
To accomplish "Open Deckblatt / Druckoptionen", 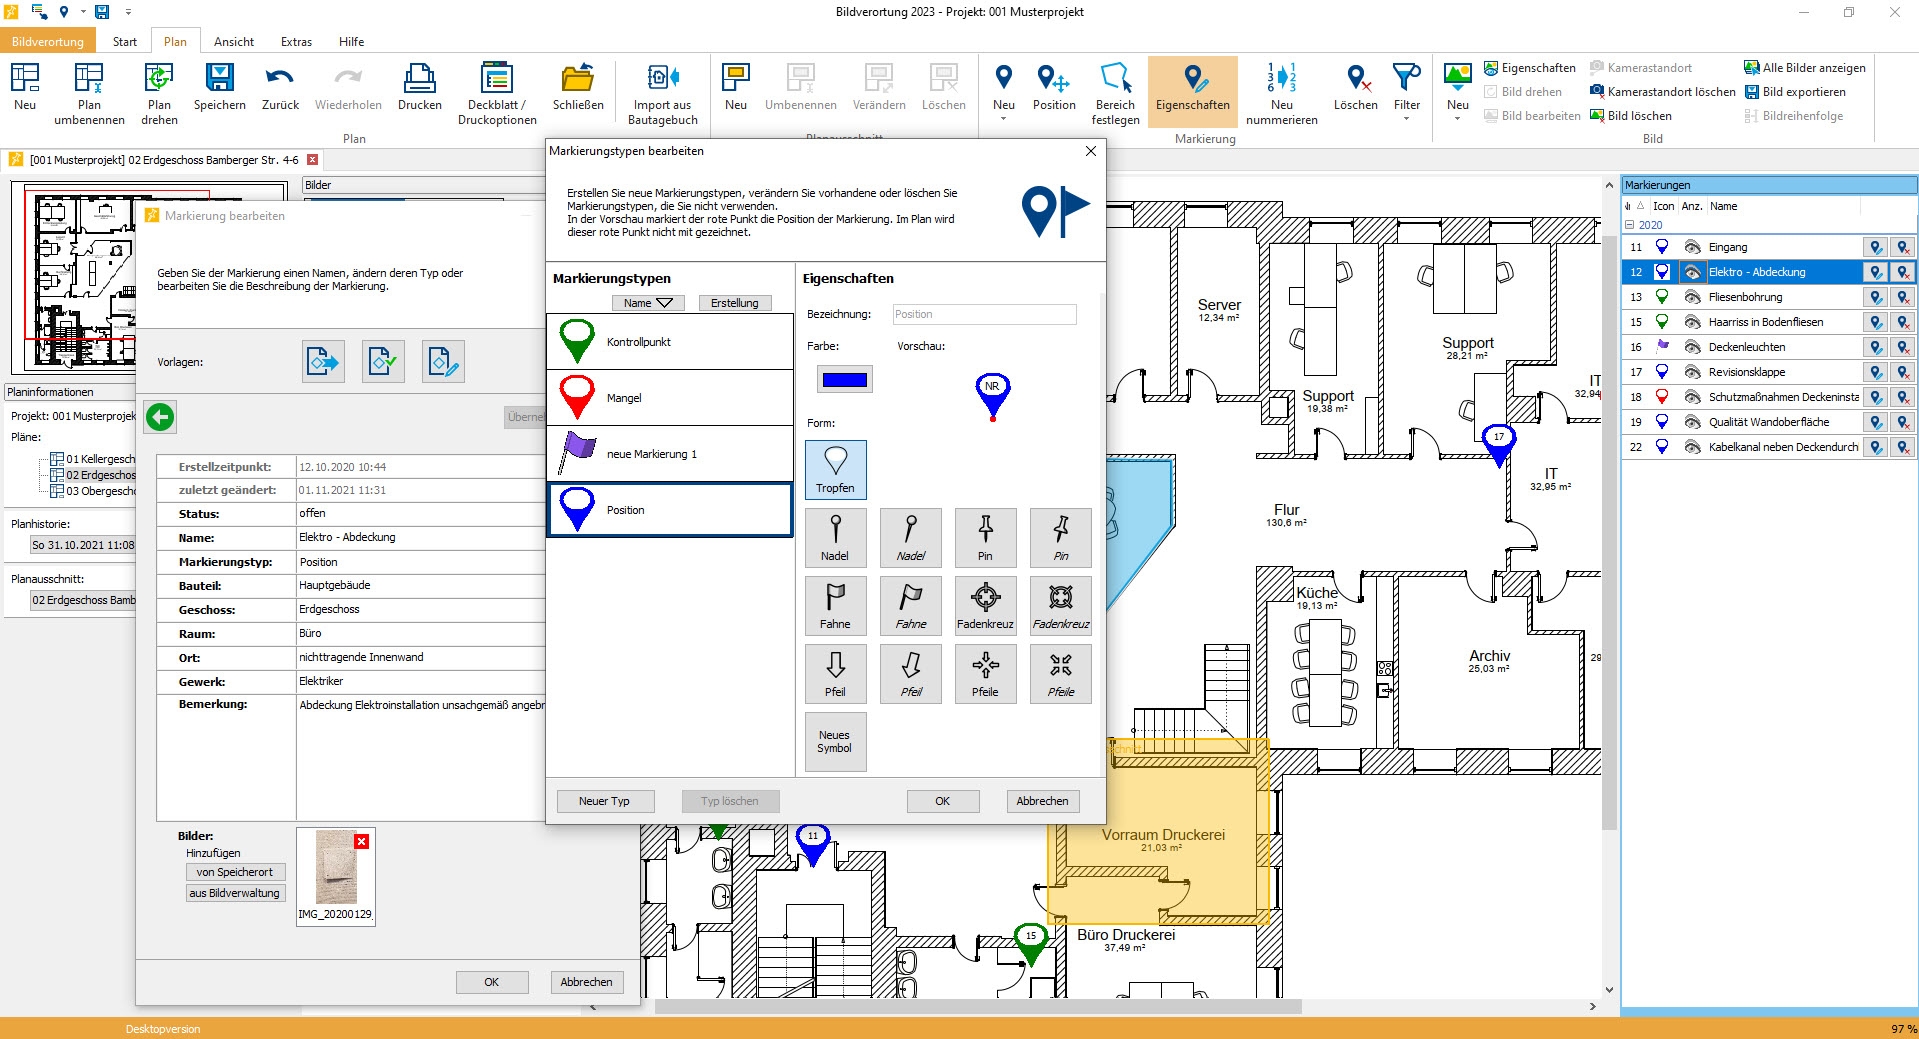I will pyautogui.click(x=497, y=93).
